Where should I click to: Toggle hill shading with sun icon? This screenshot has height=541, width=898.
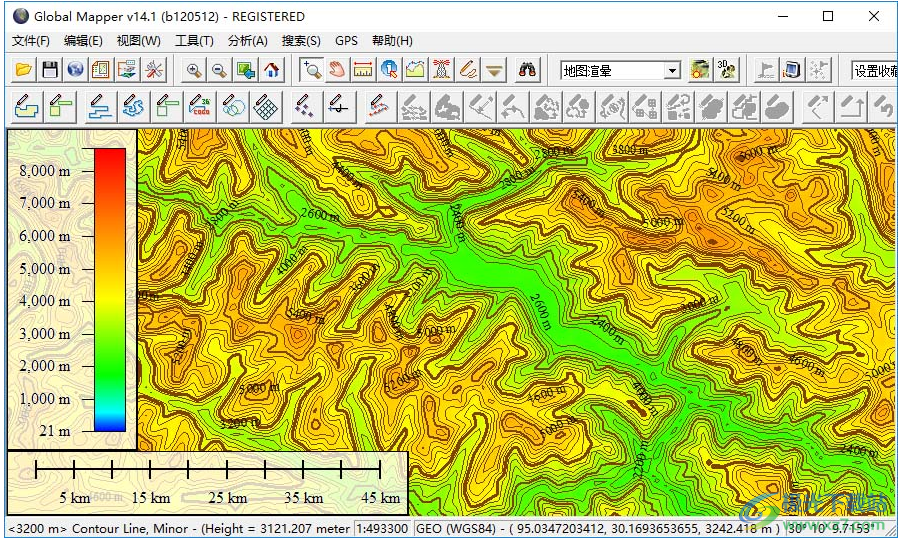[x=700, y=70]
